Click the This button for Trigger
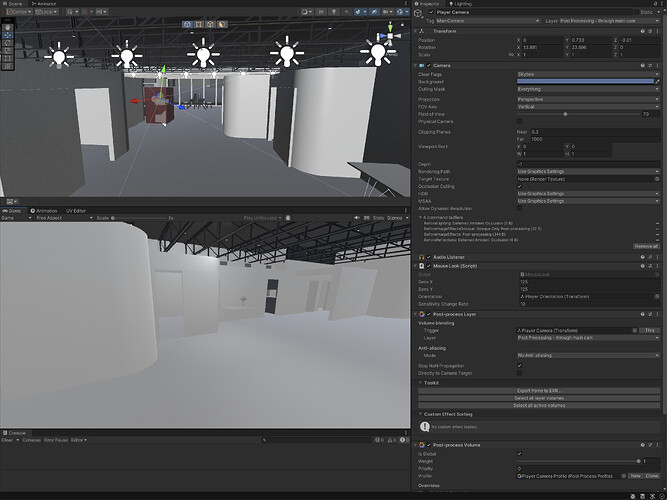The width and height of the screenshot is (667, 500). click(x=650, y=330)
